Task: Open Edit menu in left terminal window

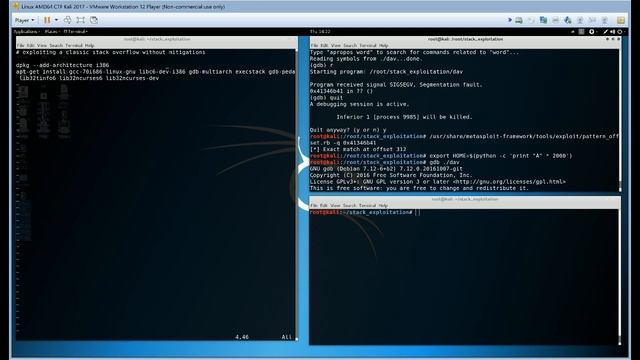Action: pos(31,46)
